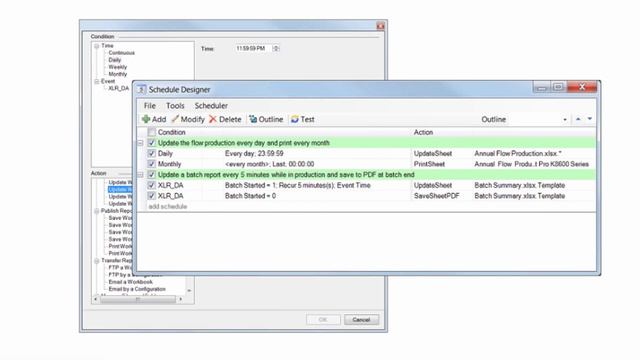Screen dimensions: 640x360
Task: Click left arrow of Action tree scrollbar
Action: 96,299
